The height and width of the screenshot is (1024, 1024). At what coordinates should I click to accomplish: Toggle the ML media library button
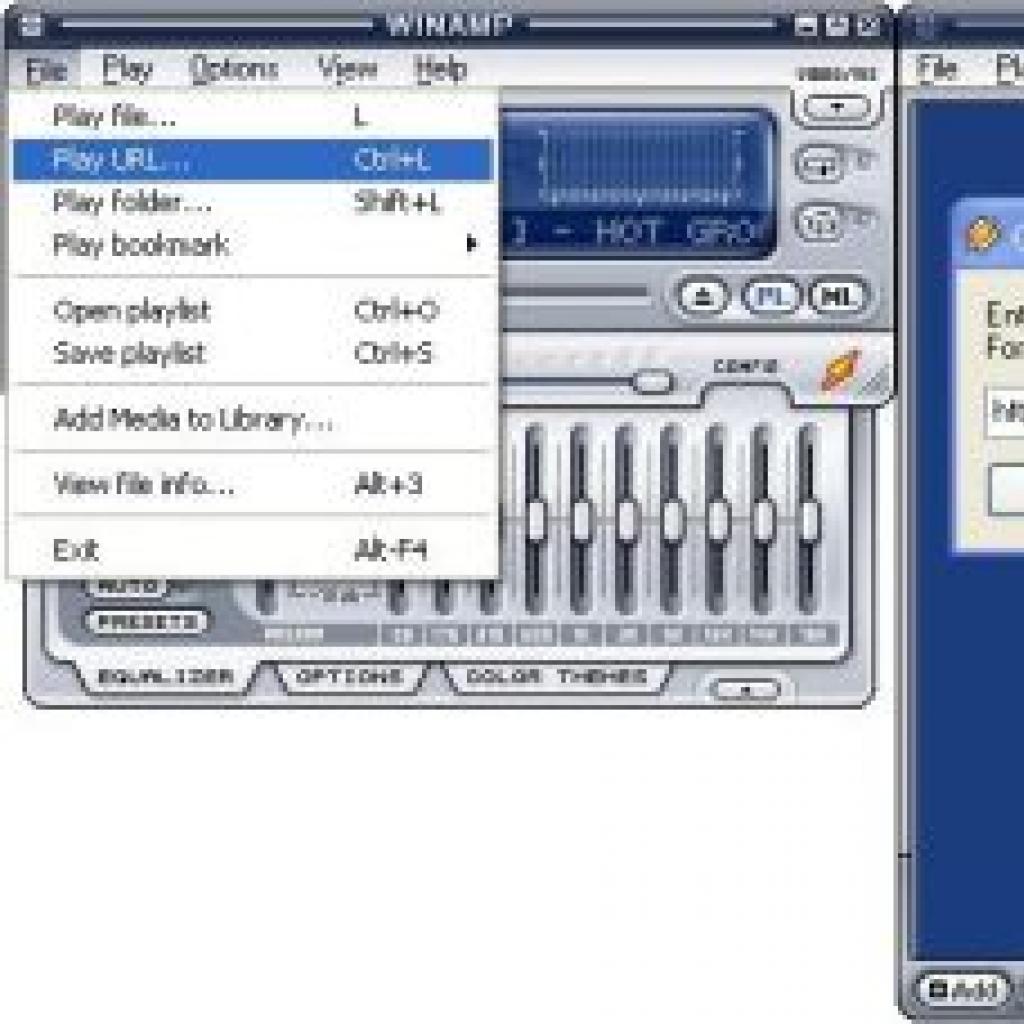[x=839, y=297]
